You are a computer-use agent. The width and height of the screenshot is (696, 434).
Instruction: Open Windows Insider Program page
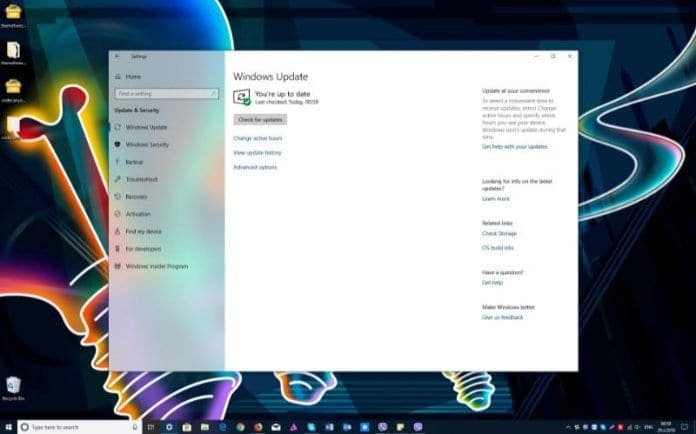click(155, 267)
